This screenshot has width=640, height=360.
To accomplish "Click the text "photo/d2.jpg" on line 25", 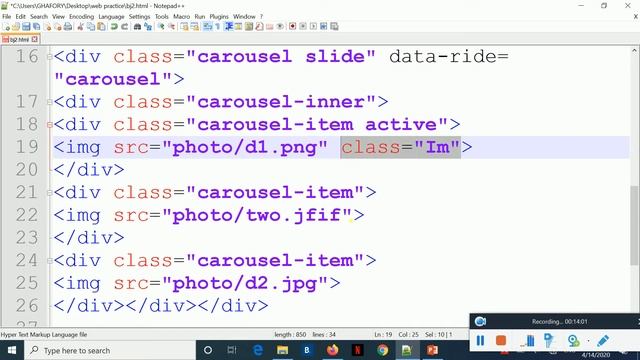I will point(245,283).
